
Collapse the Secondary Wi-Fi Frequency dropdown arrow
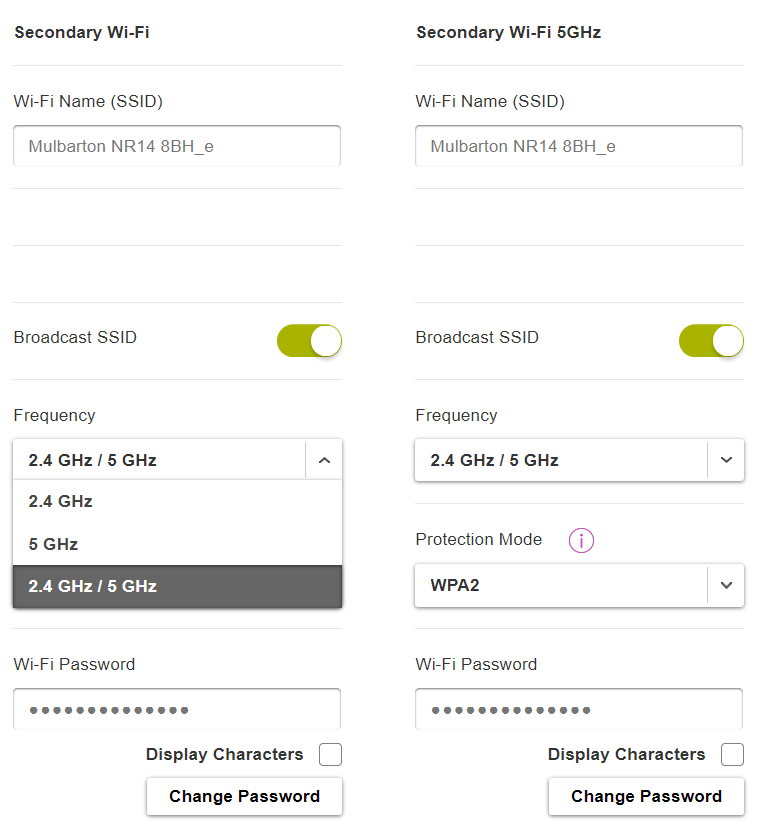(x=323, y=461)
